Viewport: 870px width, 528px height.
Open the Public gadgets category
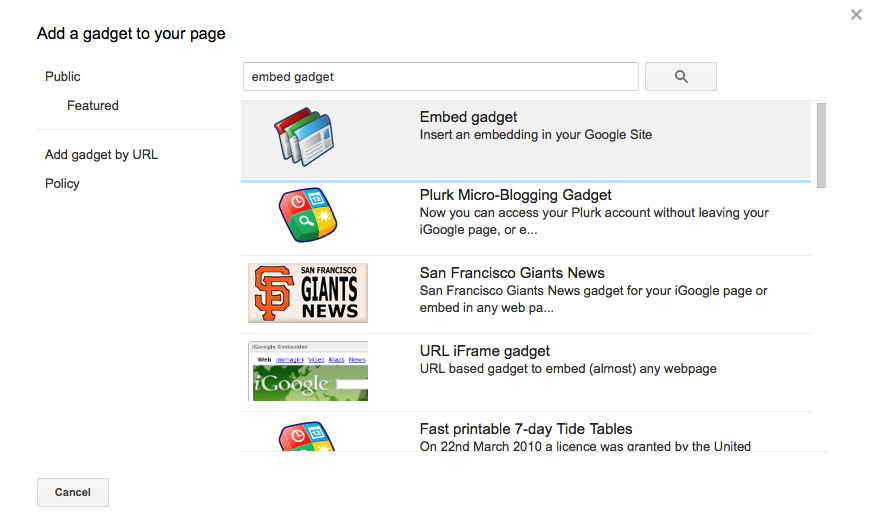point(63,77)
